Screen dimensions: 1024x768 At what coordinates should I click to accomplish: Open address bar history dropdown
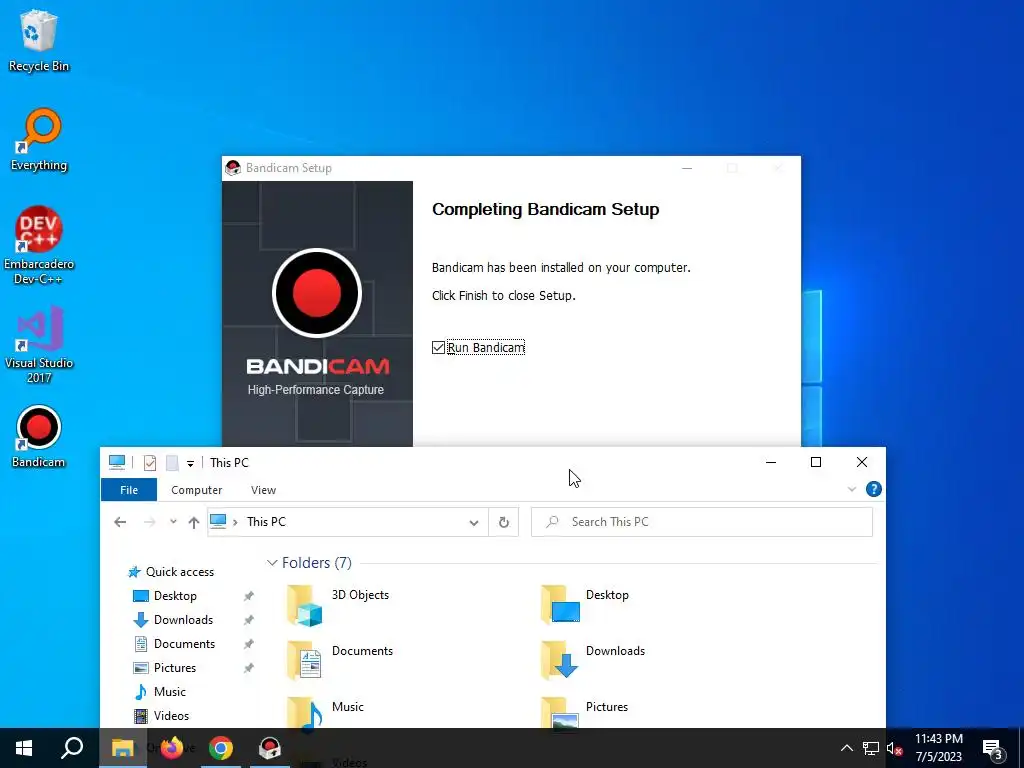coord(473,522)
